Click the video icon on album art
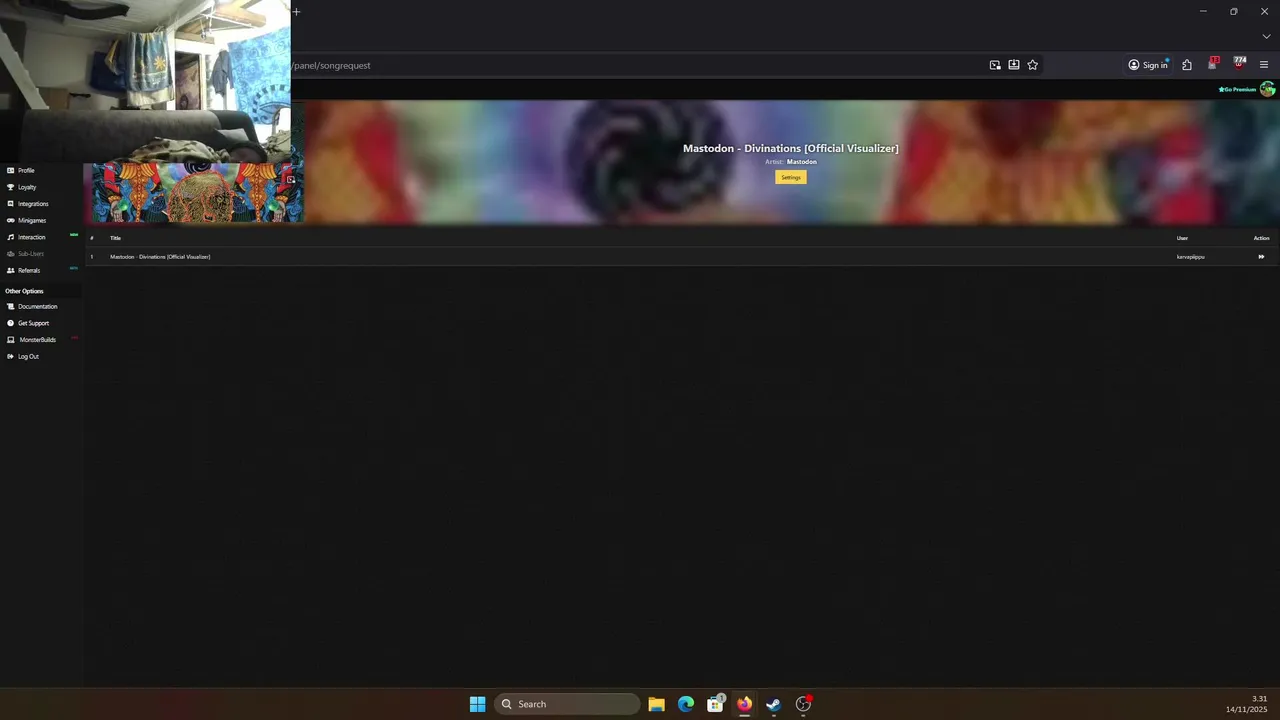 (x=291, y=180)
